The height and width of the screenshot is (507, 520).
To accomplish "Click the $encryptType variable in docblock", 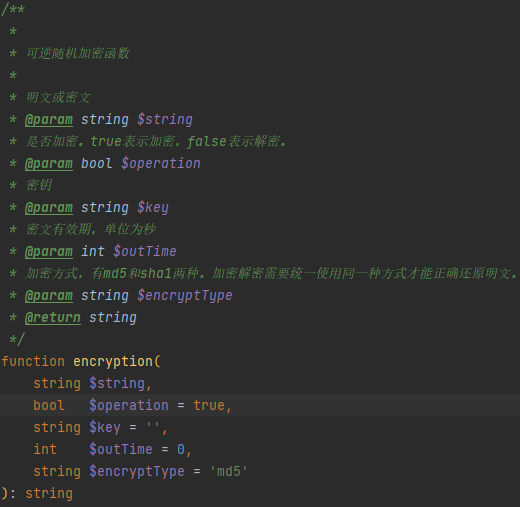I will (x=185, y=296).
